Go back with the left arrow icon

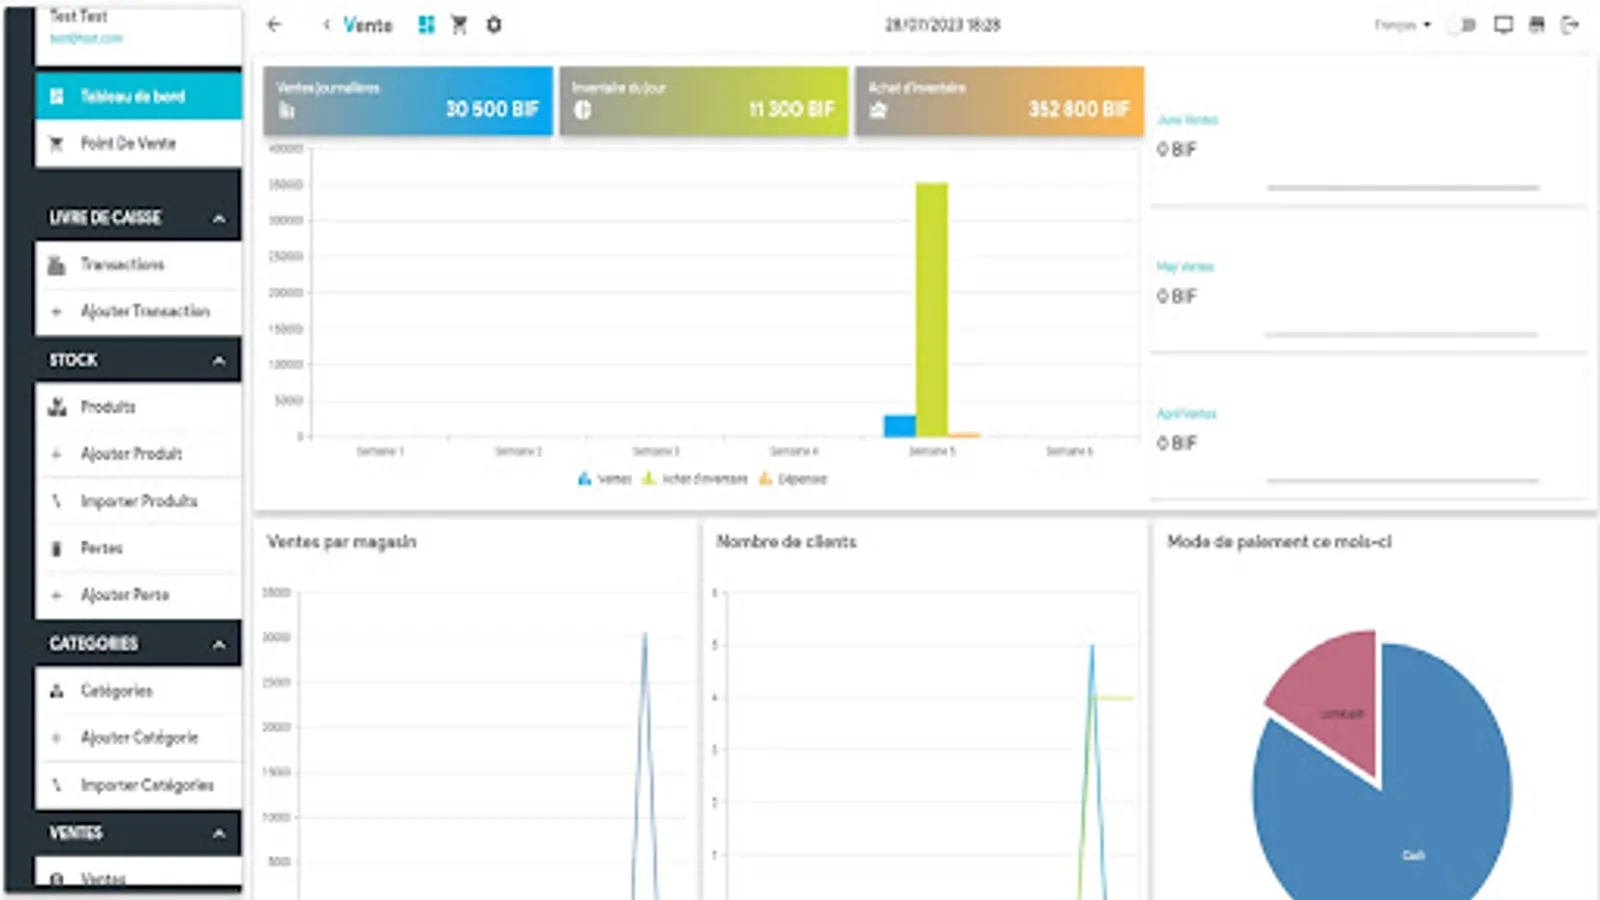pos(274,25)
